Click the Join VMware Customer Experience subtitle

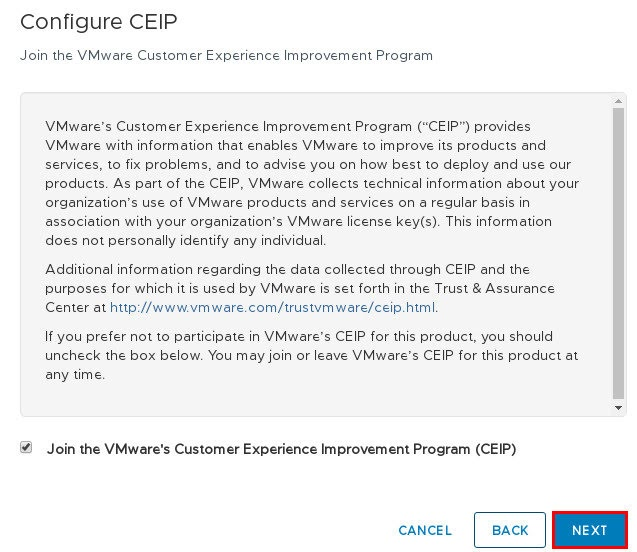coord(226,55)
